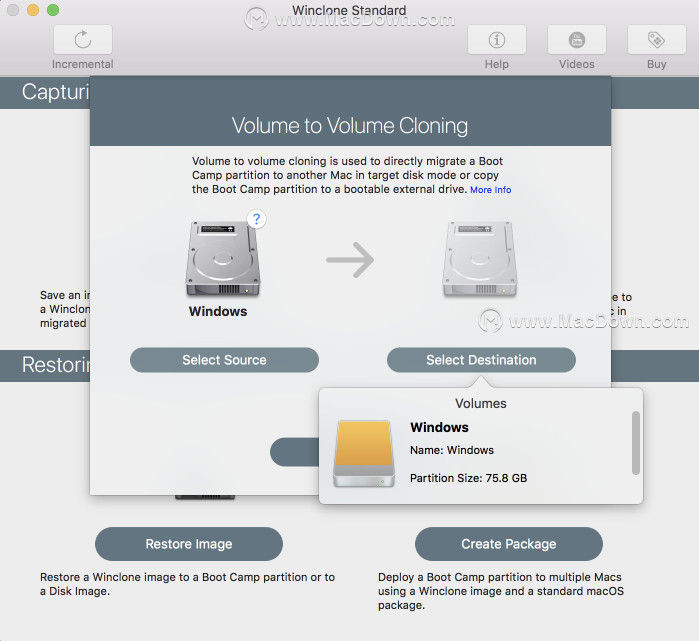The image size is (699, 641).
Task: Click the green zoom window button
Action: tap(53, 10)
